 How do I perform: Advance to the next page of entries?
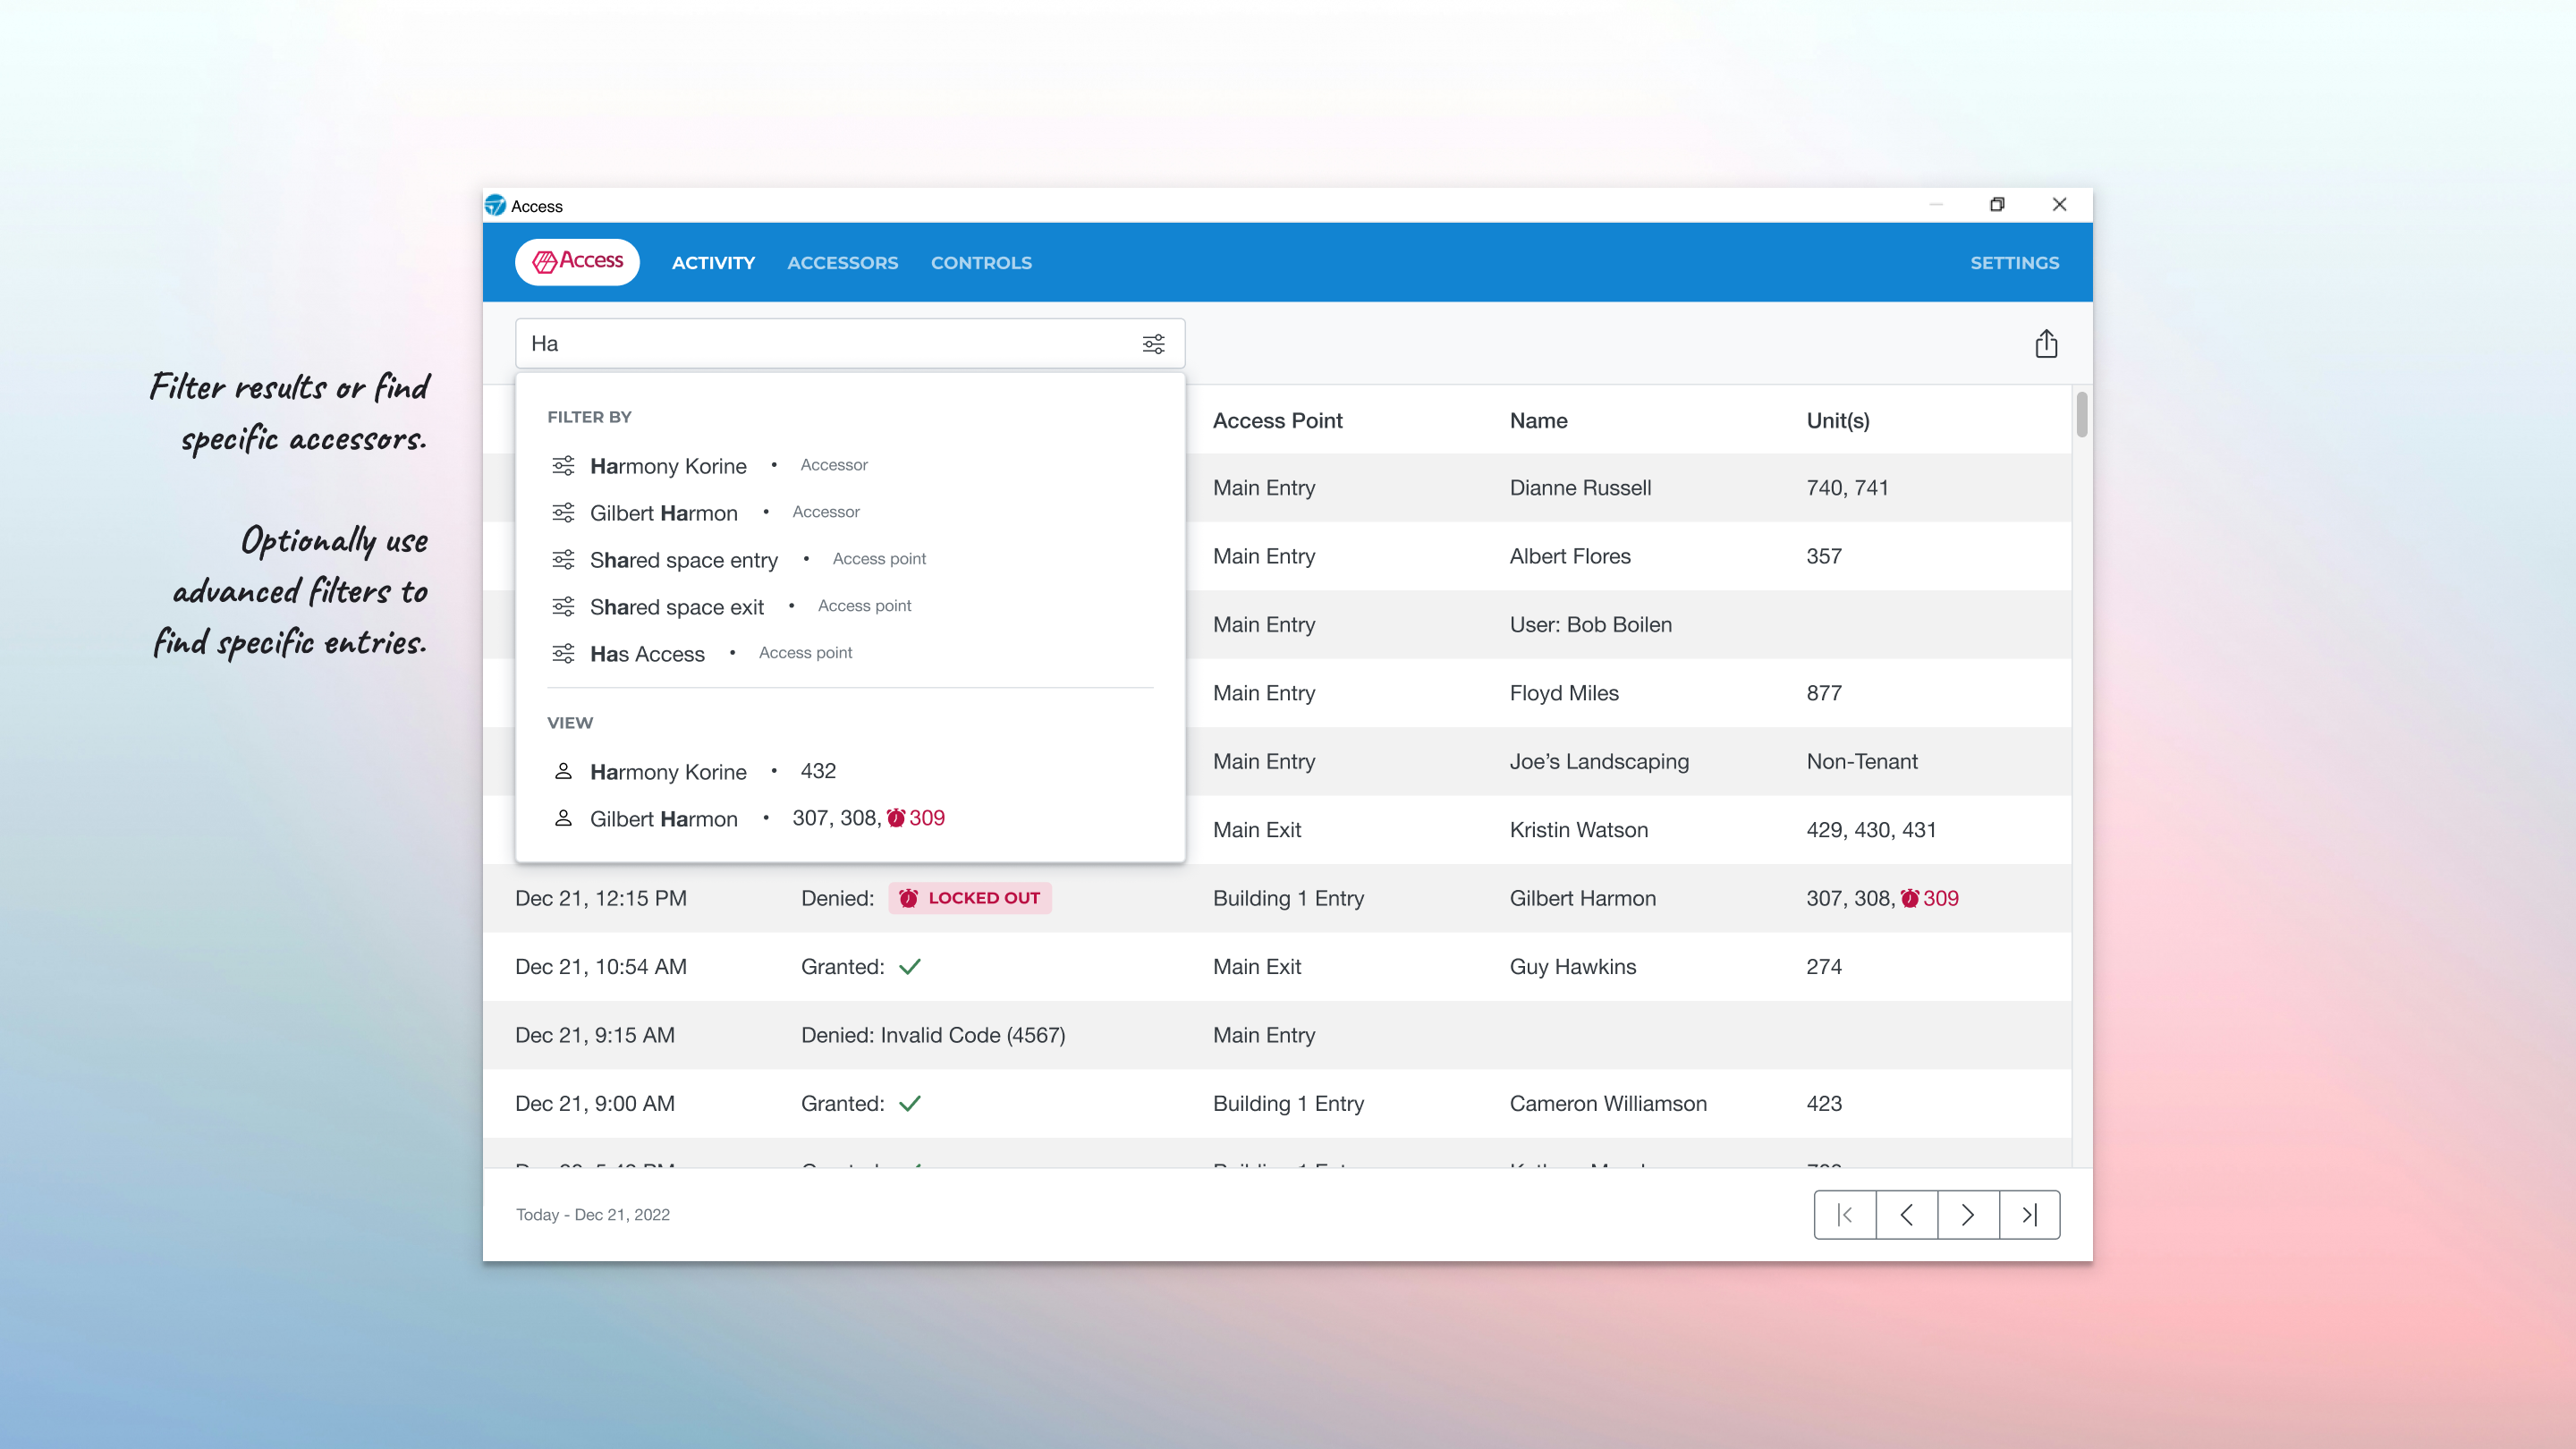click(1968, 1214)
